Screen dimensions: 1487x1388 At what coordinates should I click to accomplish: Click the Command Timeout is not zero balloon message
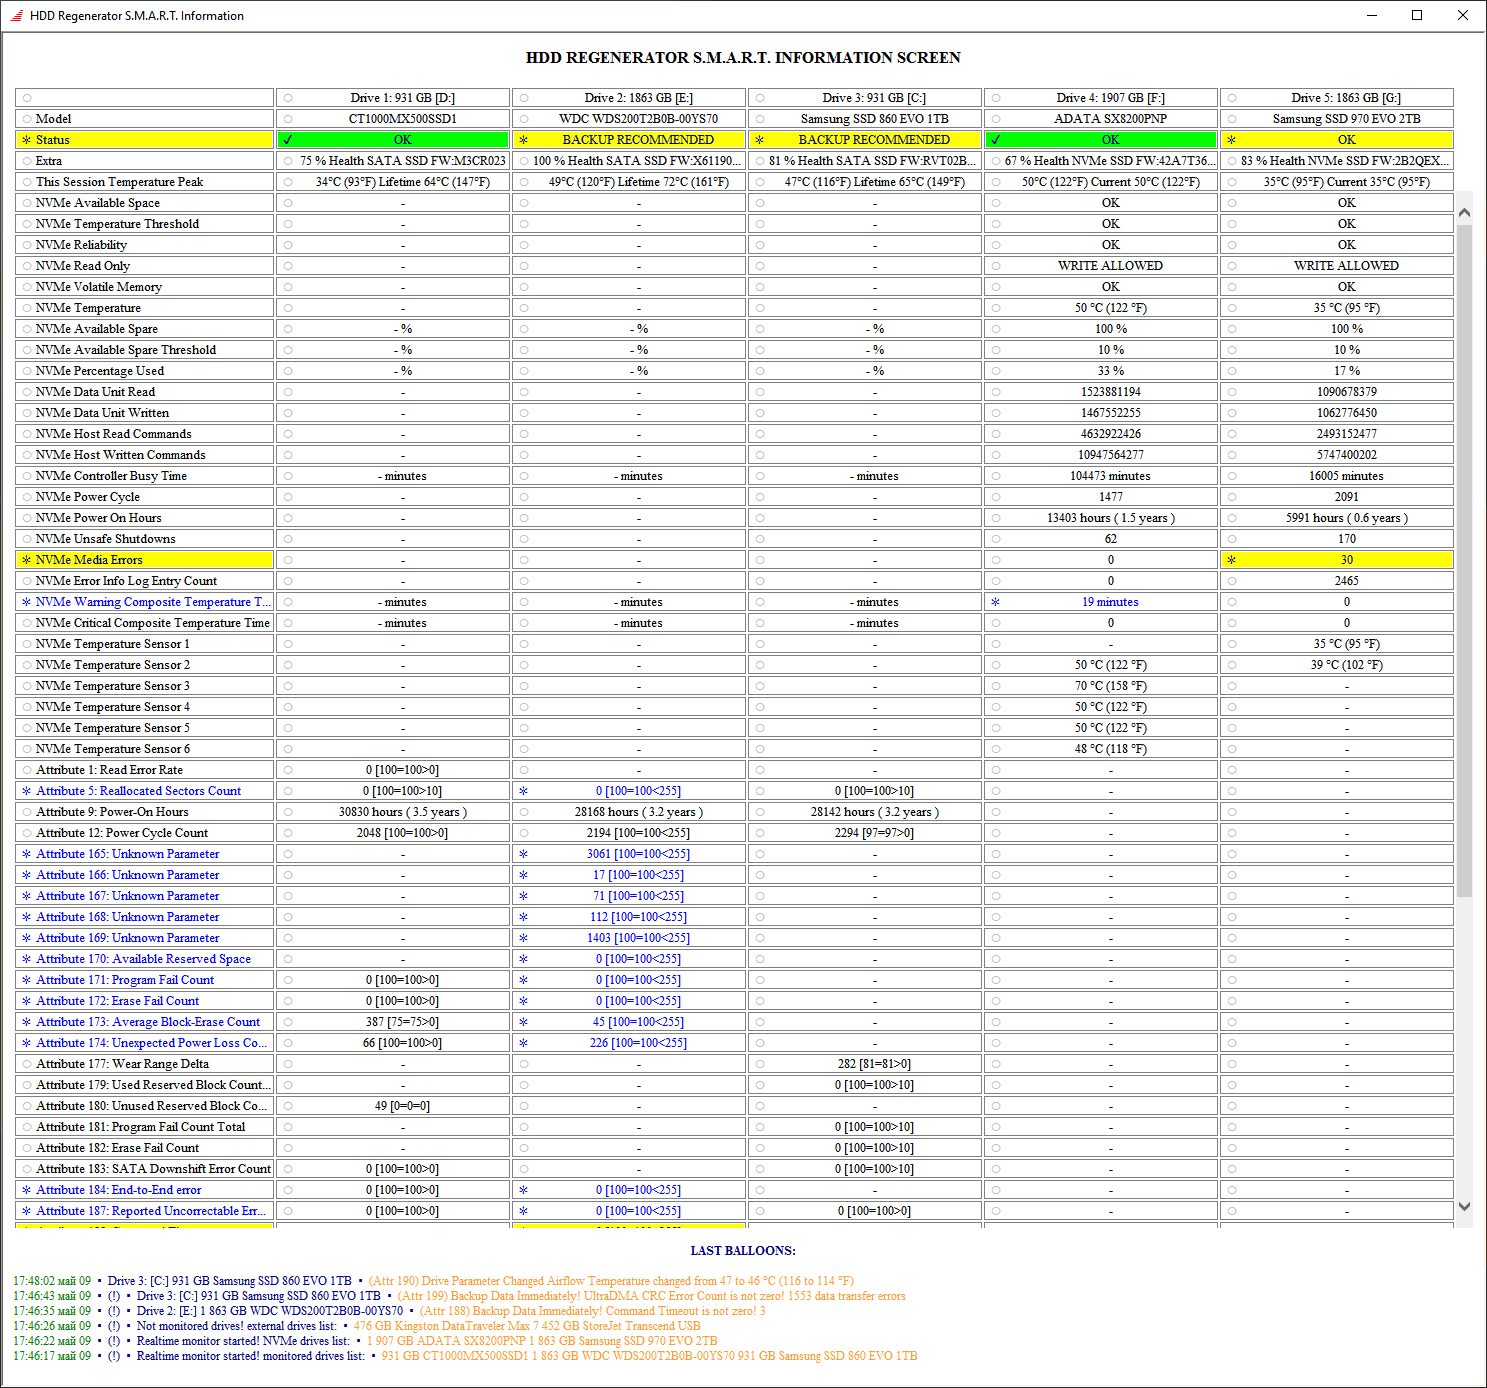point(592,1311)
